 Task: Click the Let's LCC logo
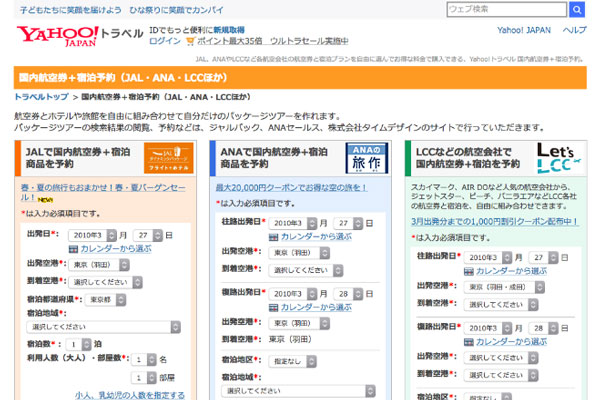coord(559,158)
